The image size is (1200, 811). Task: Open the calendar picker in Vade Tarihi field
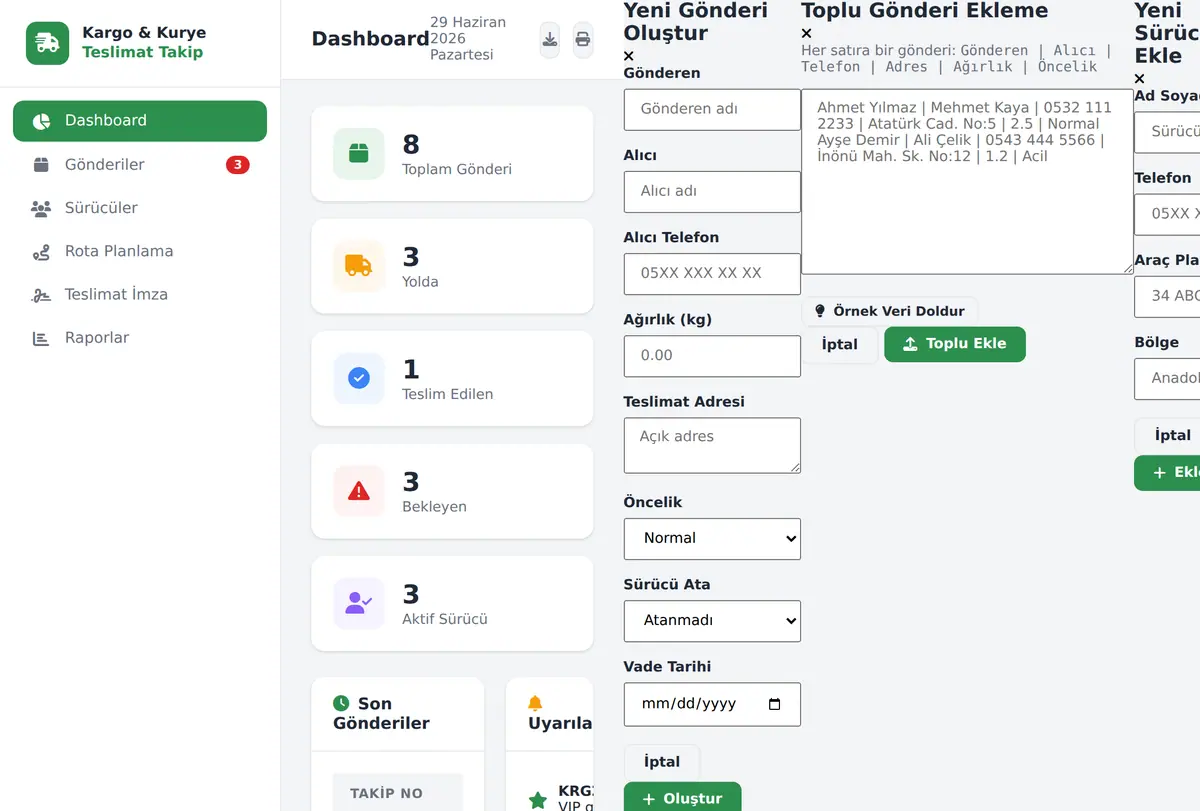point(775,704)
